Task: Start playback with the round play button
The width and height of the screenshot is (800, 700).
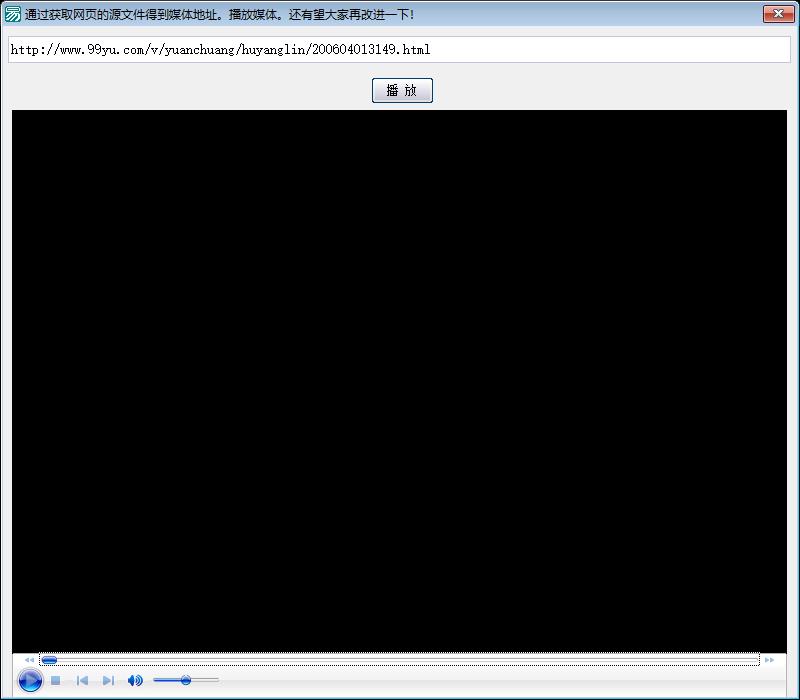Action: click(30, 680)
